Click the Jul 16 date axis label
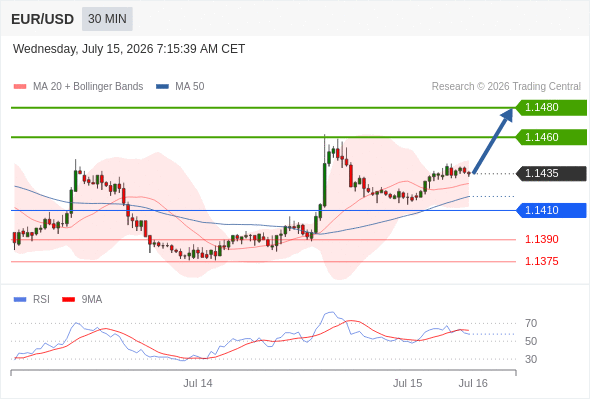Screen dimensions: 590x400 point(473,383)
